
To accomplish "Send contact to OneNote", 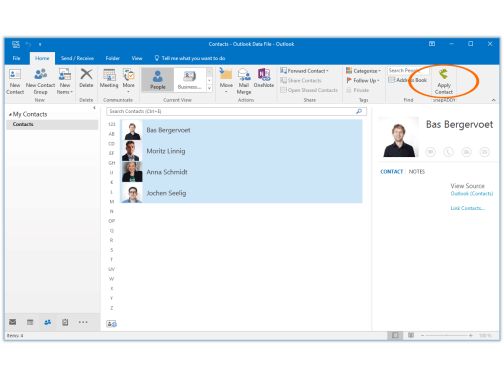I will pyautogui.click(x=264, y=79).
